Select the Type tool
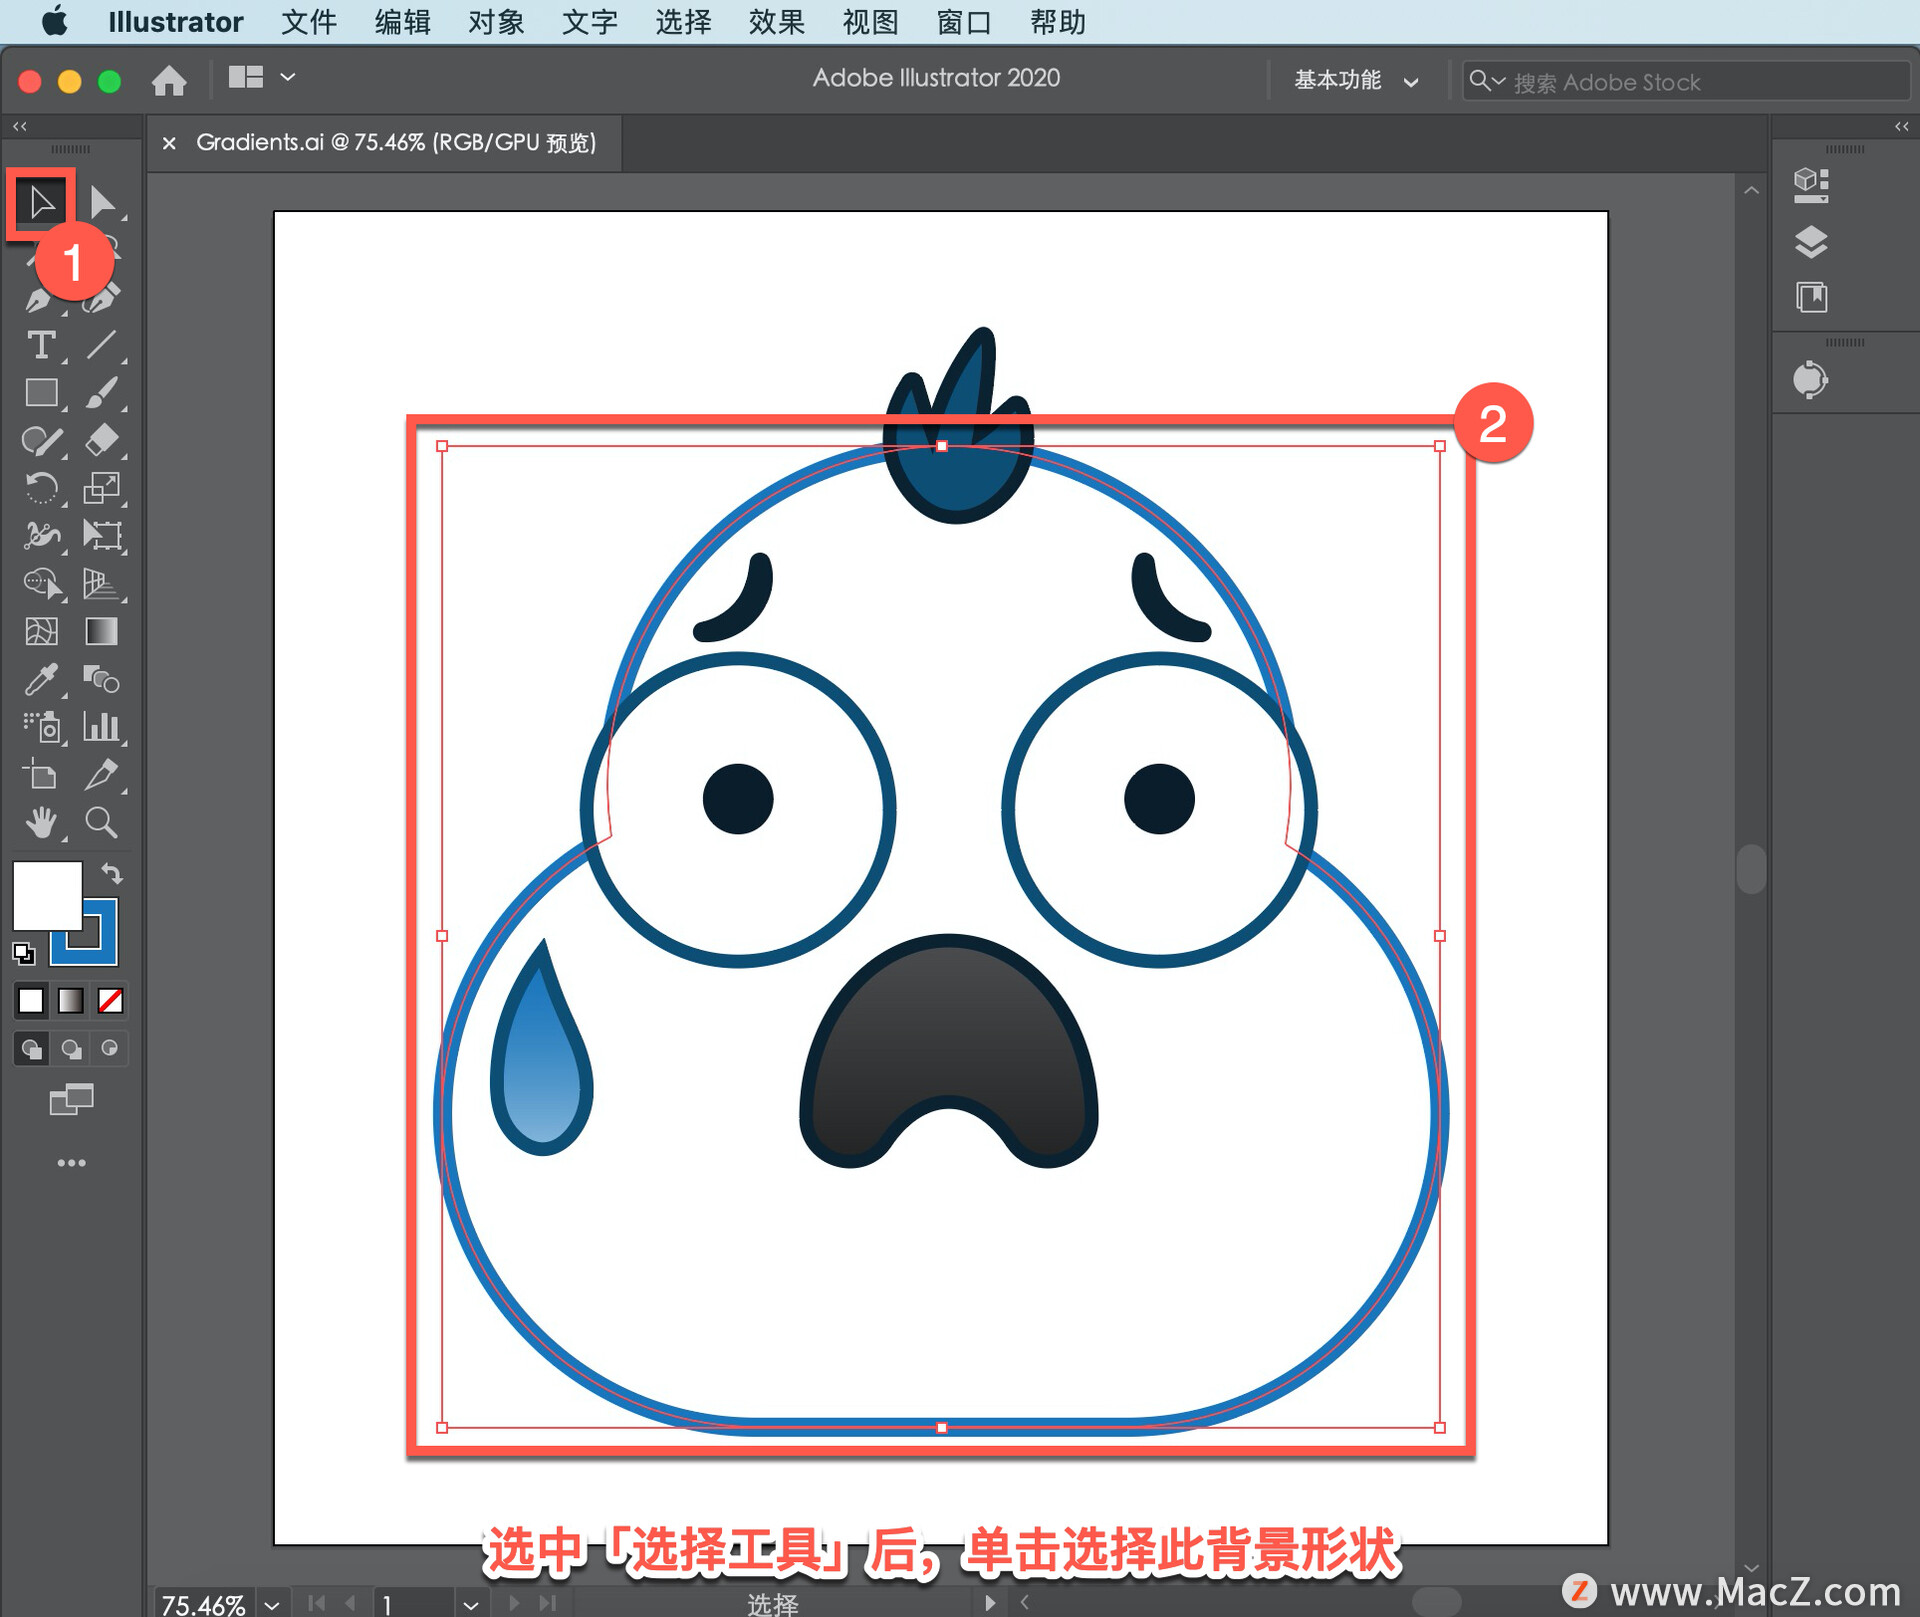 [41, 346]
